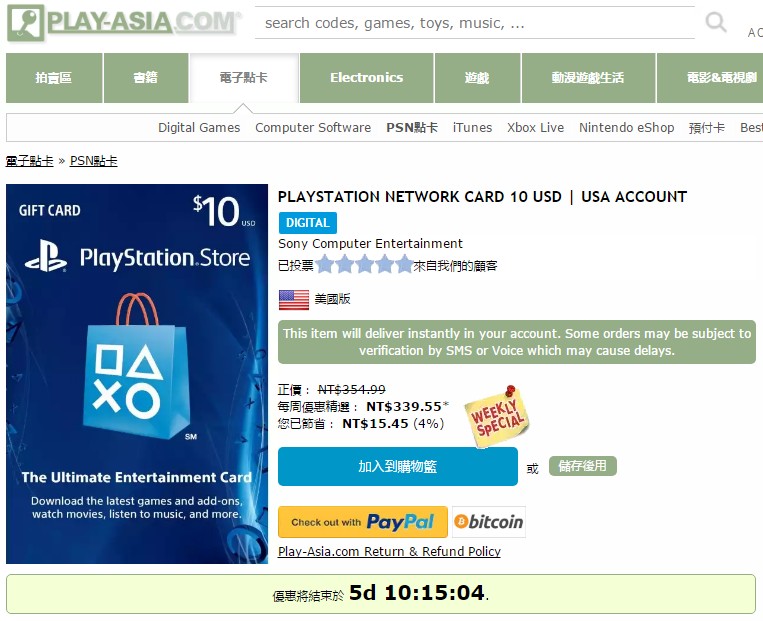Open the Electronics tab
The width and height of the screenshot is (763, 621).
tap(366, 78)
